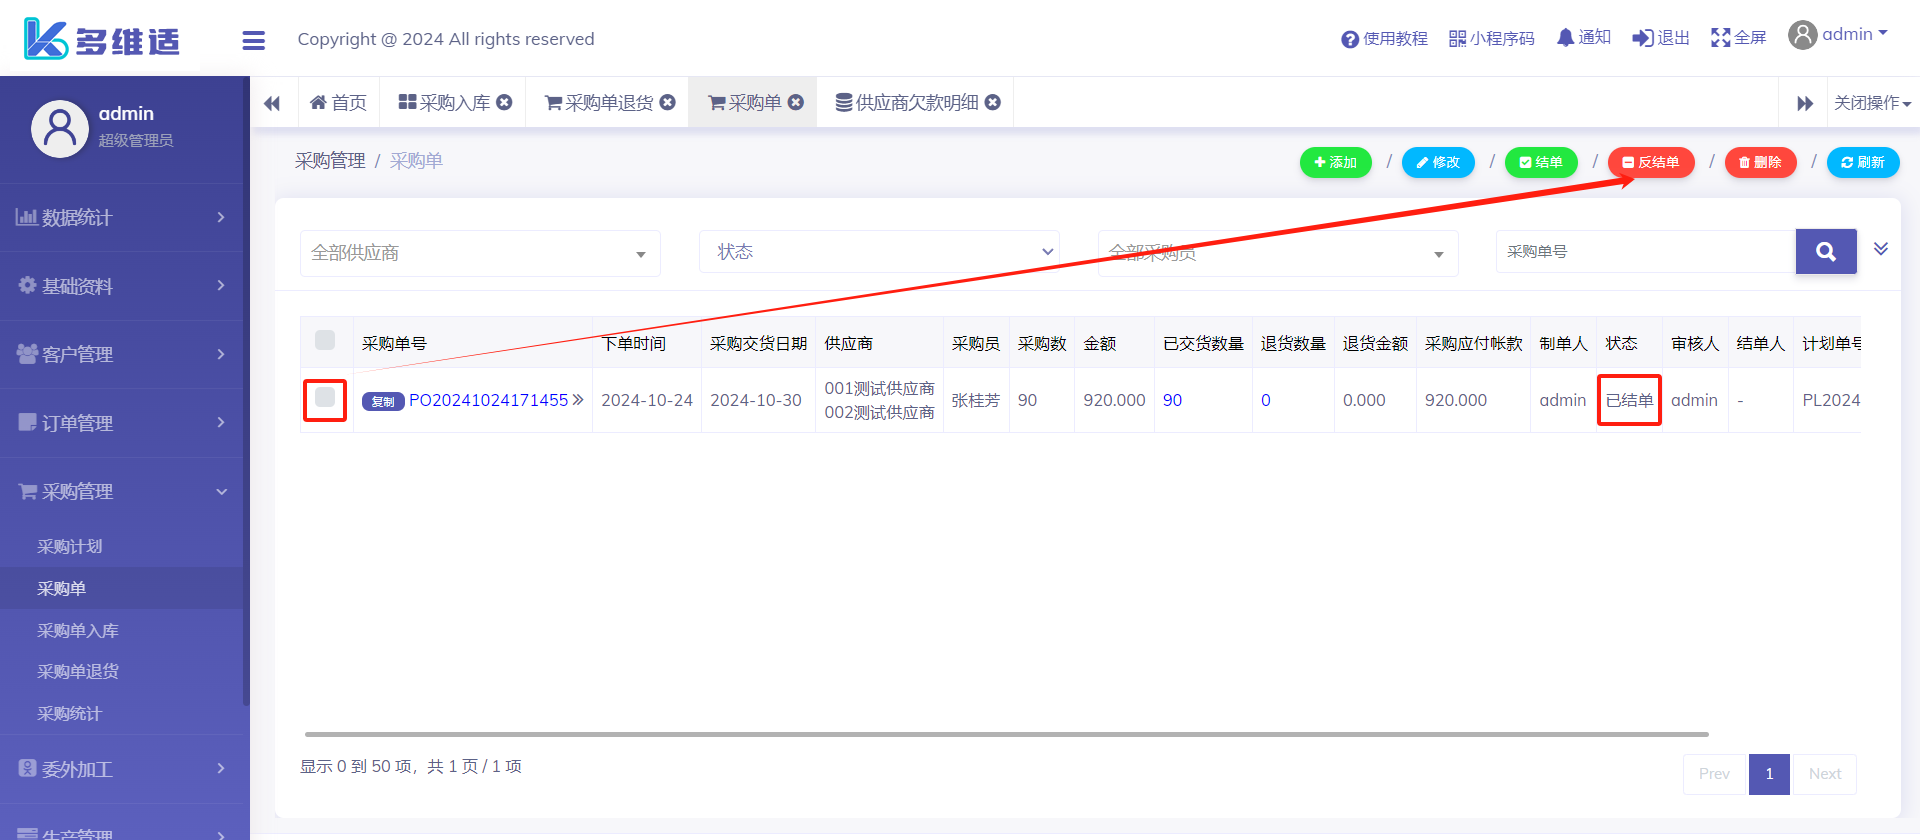1920x840 pixels.
Task: Select the checkbox for order PO20241024171455
Action: point(325,398)
